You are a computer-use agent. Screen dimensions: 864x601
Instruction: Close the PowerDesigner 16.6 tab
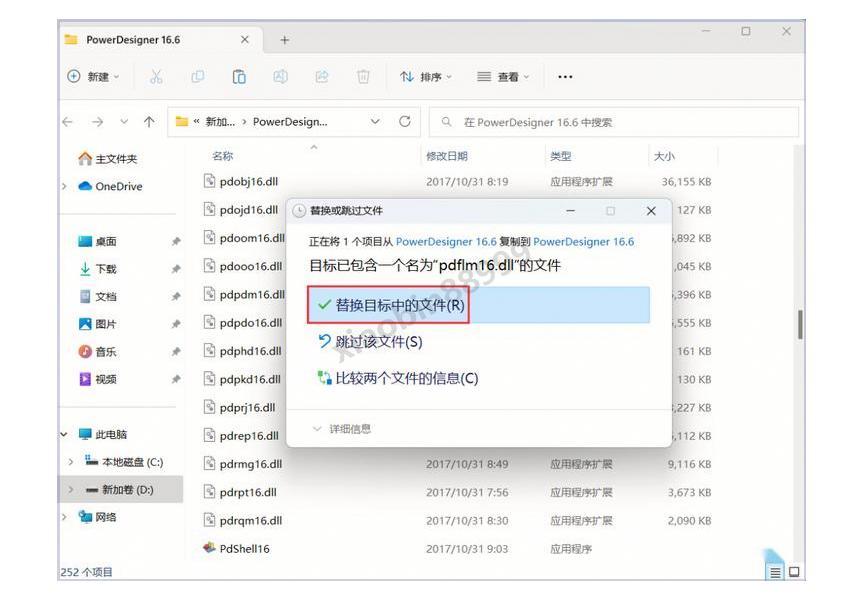245,40
